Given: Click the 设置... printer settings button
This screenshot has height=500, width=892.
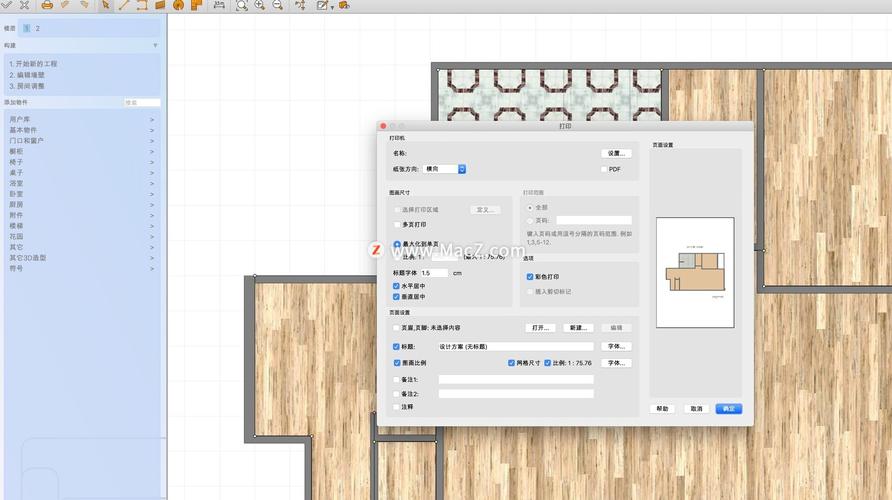Looking at the screenshot, I should (616, 154).
